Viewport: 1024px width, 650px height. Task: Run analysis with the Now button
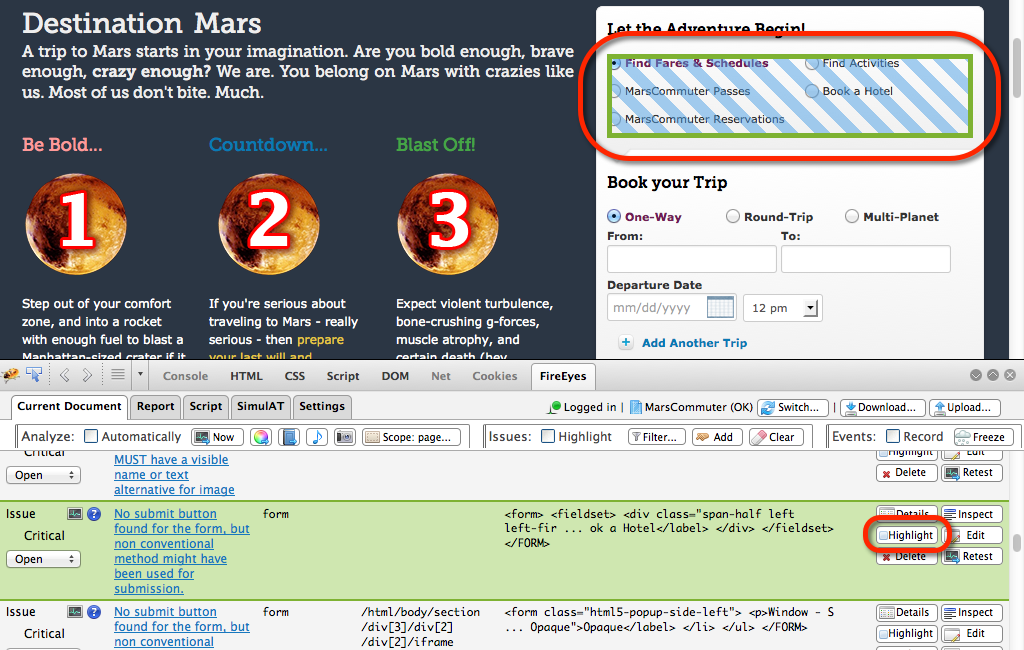[x=217, y=437]
